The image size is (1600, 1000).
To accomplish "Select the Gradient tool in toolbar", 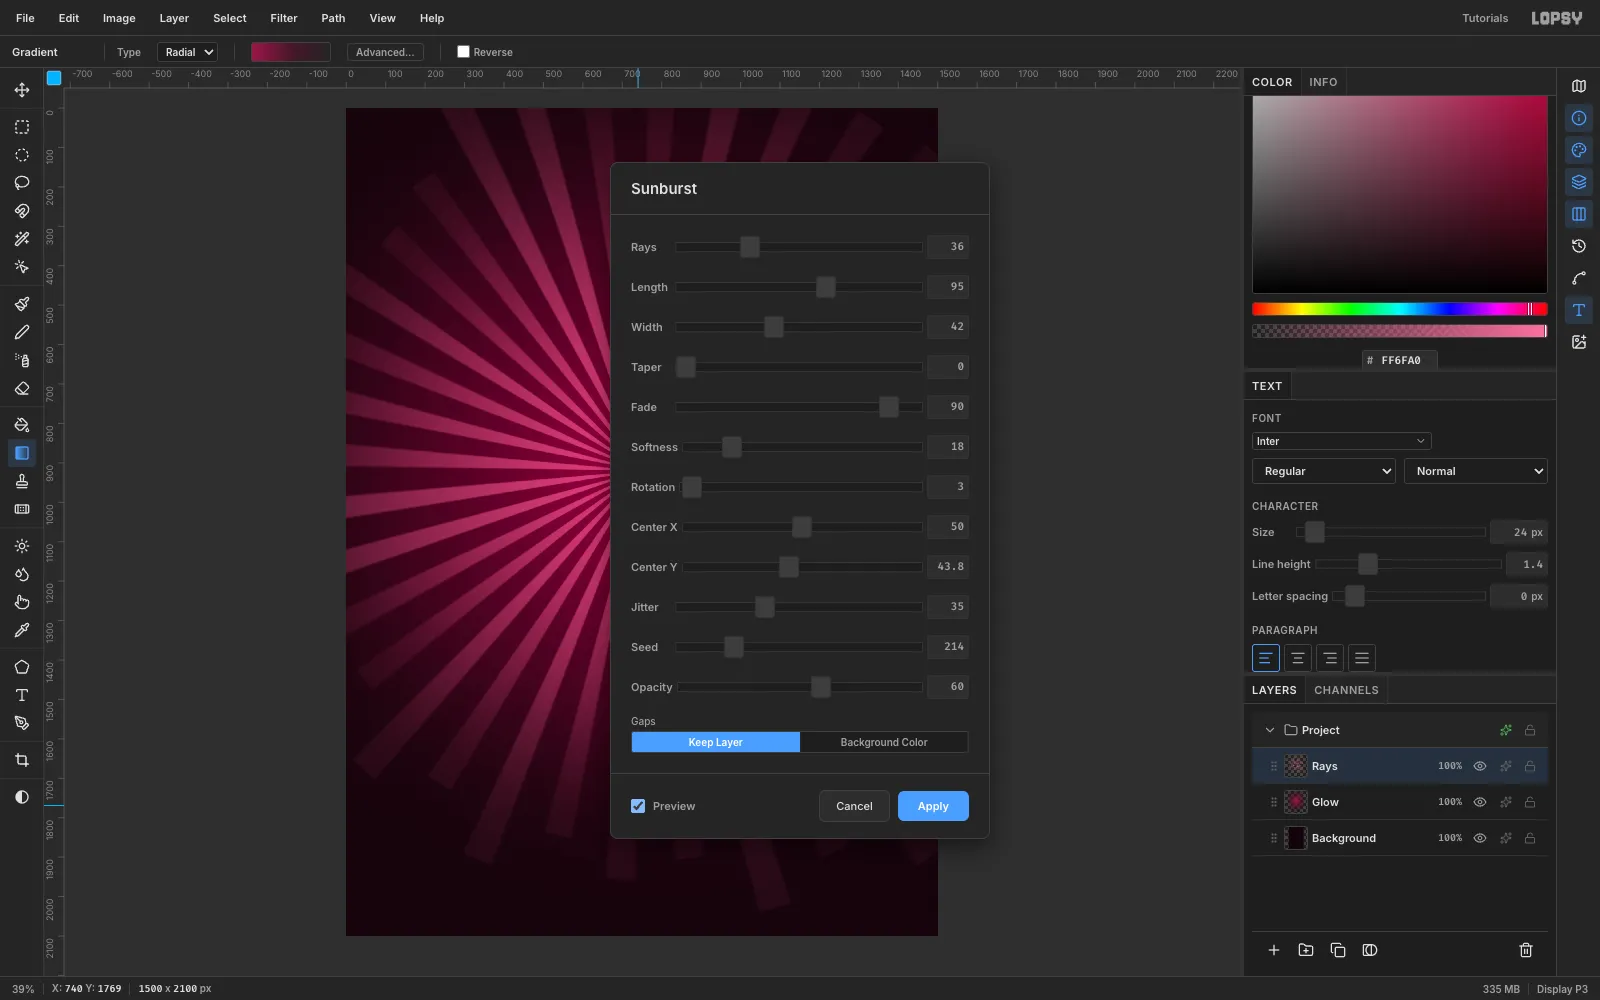I will click(x=22, y=453).
